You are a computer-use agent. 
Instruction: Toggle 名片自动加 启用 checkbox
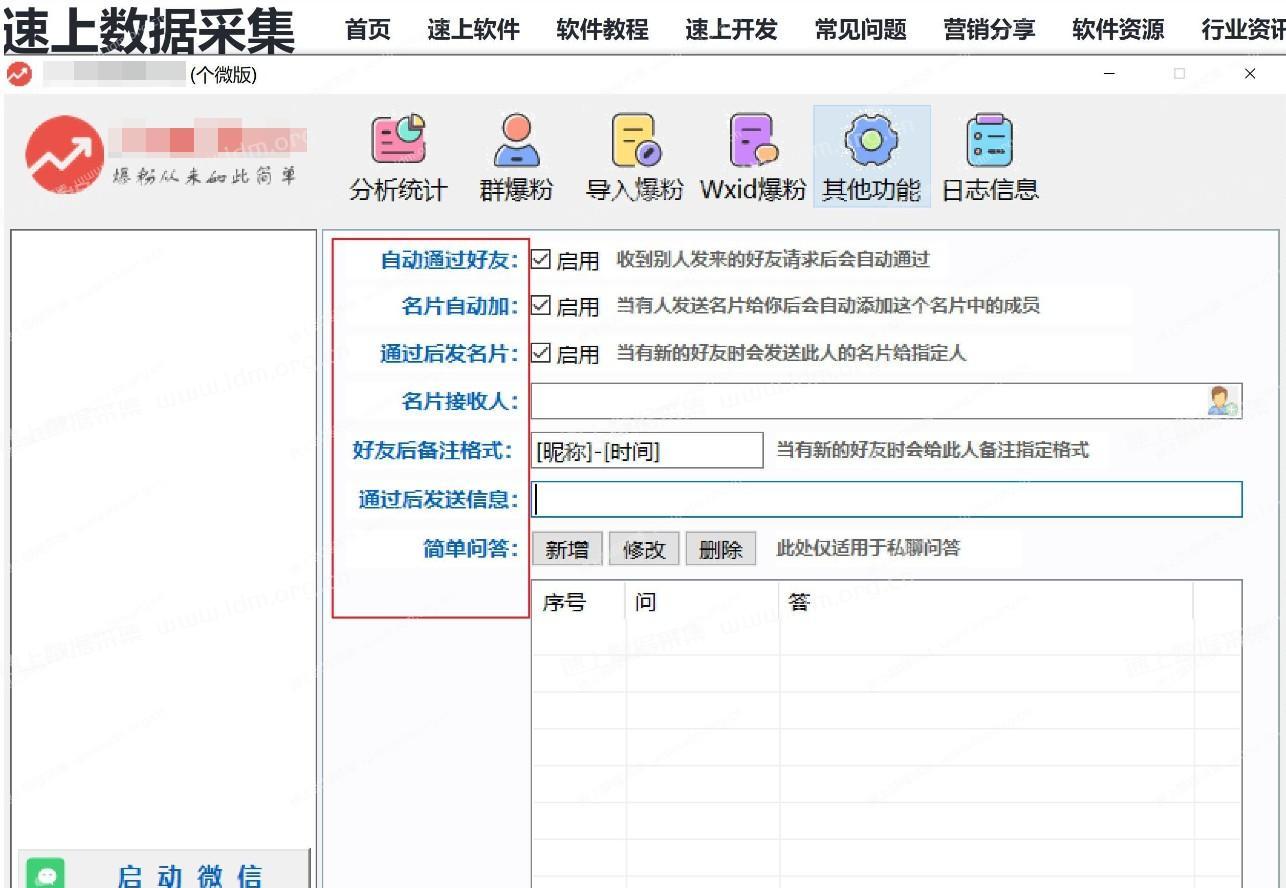pyautogui.click(x=541, y=305)
